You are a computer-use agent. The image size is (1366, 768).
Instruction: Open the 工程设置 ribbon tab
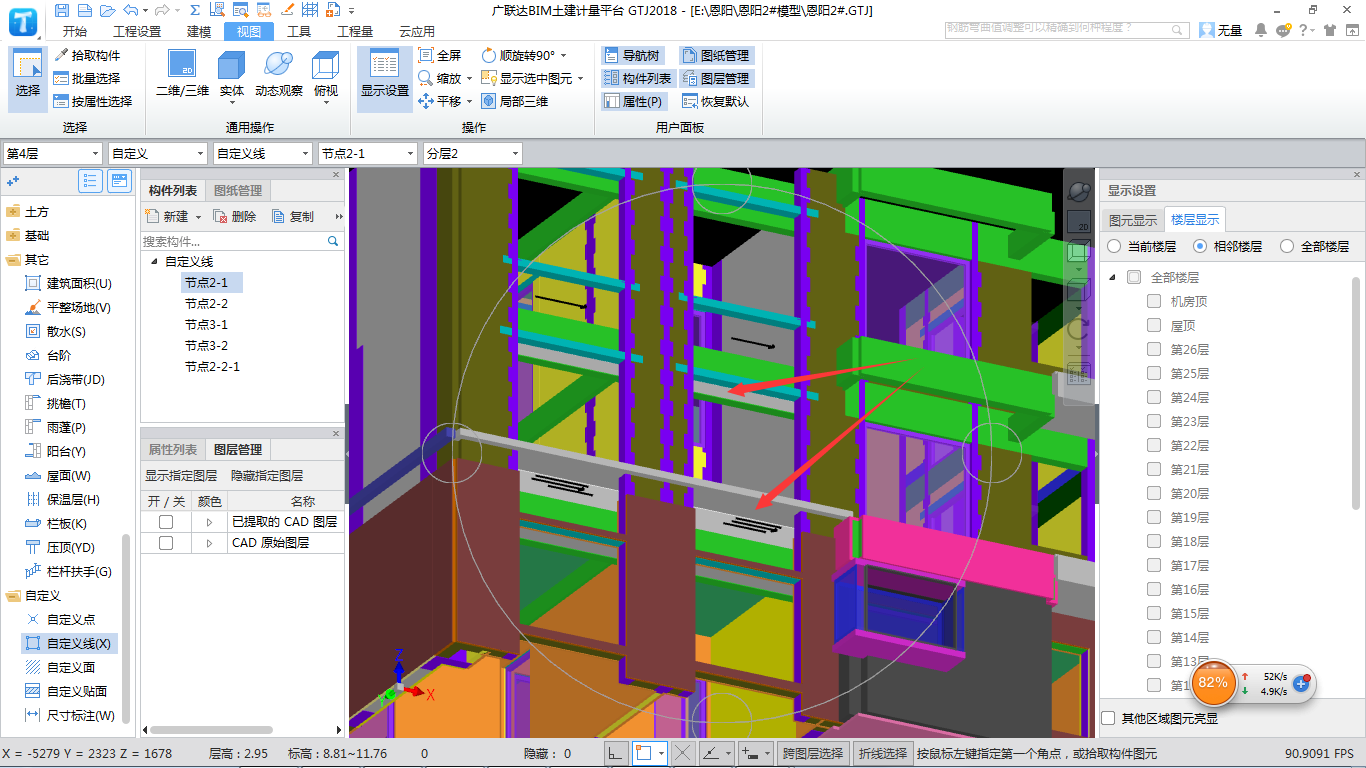[137, 31]
